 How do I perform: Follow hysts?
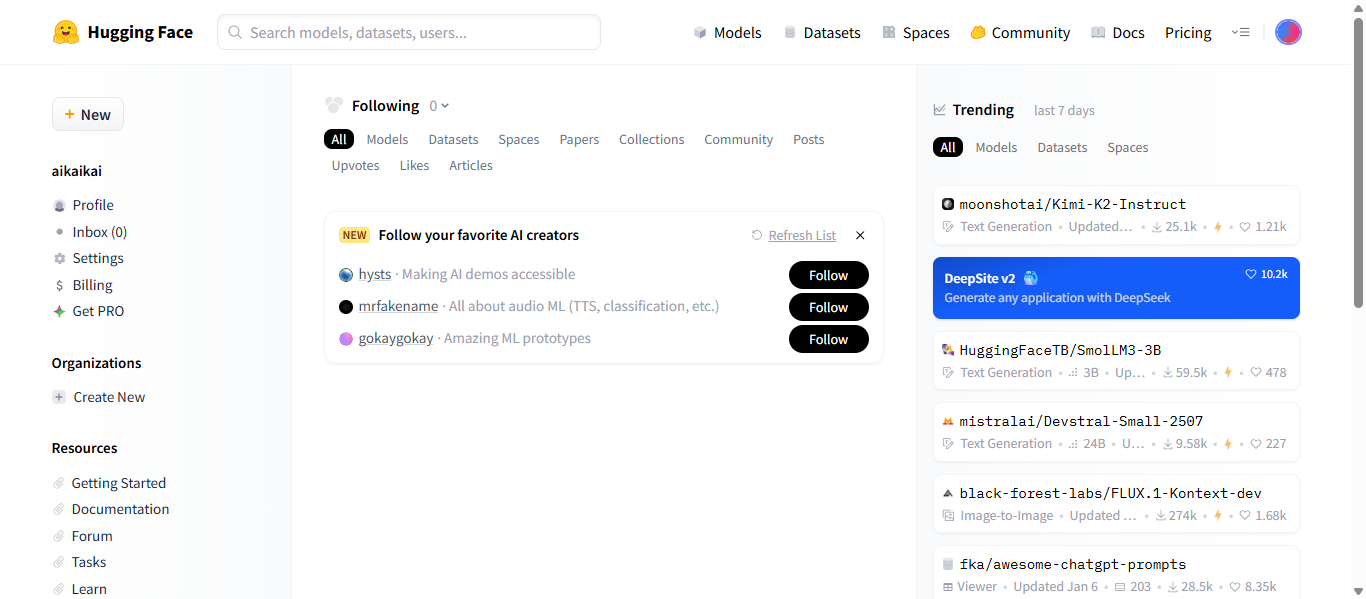click(x=828, y=275)
